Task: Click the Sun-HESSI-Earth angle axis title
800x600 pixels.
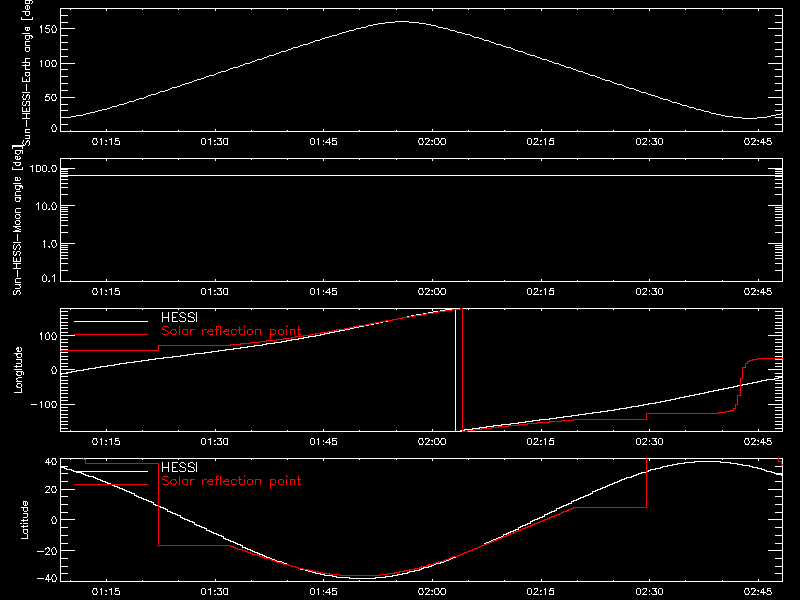Action: pyautogui.click(x=27, y=73)
